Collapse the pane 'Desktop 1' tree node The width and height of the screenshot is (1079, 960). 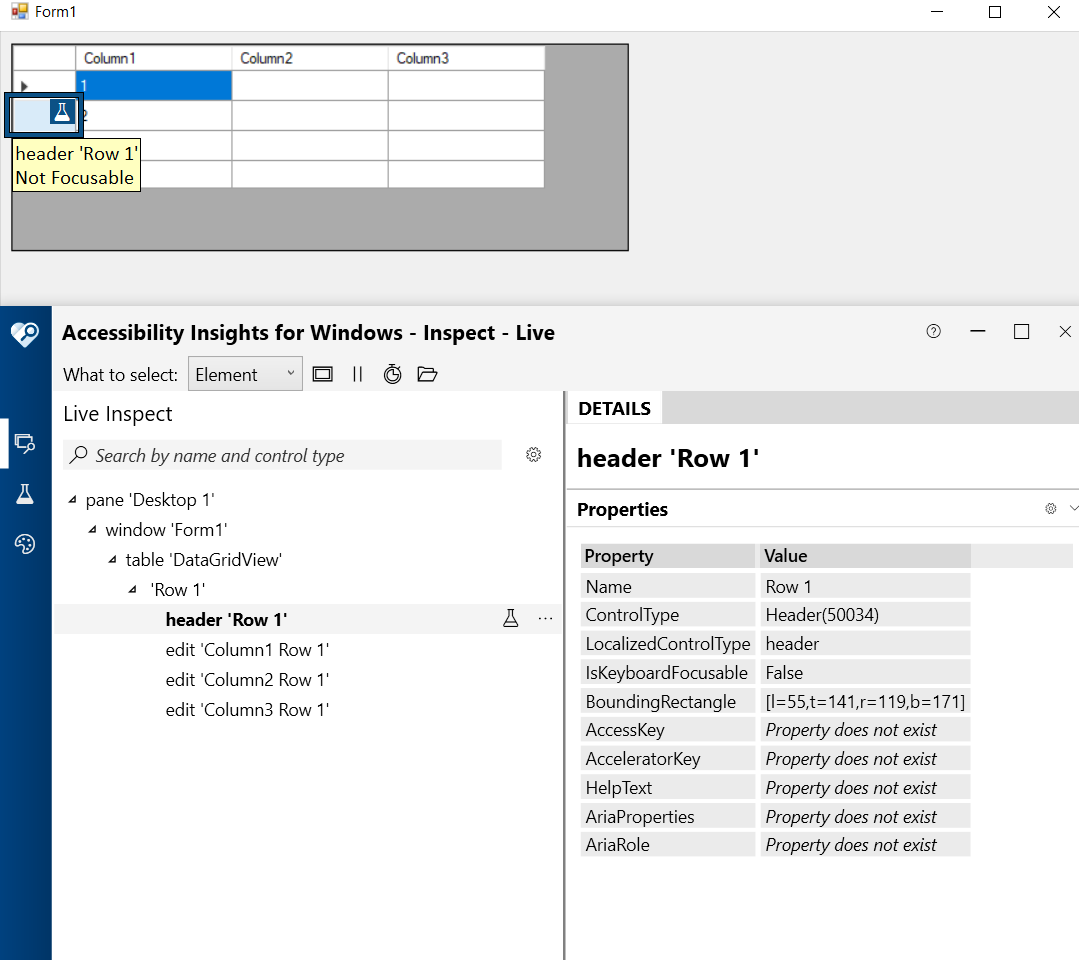click(x=73, y=500)
